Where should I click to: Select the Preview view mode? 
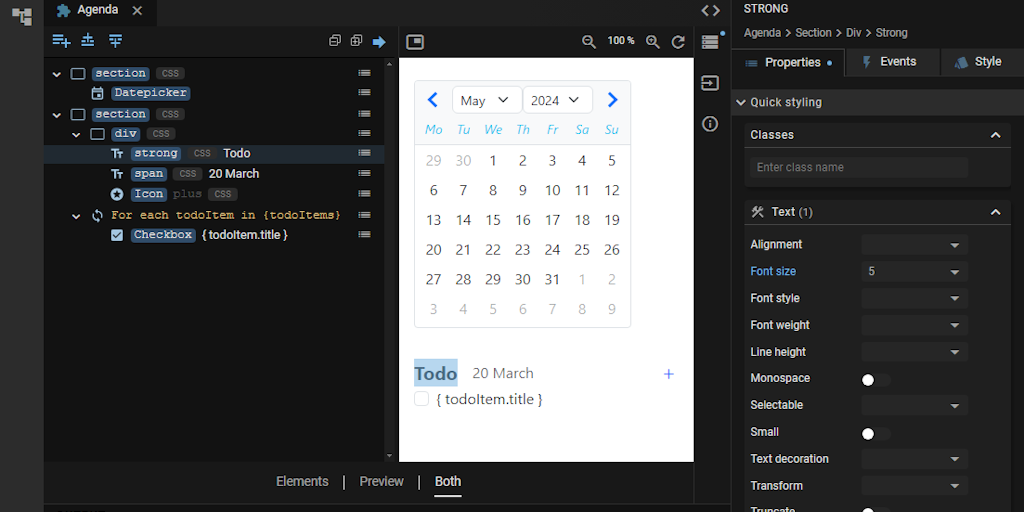(381, 482)
